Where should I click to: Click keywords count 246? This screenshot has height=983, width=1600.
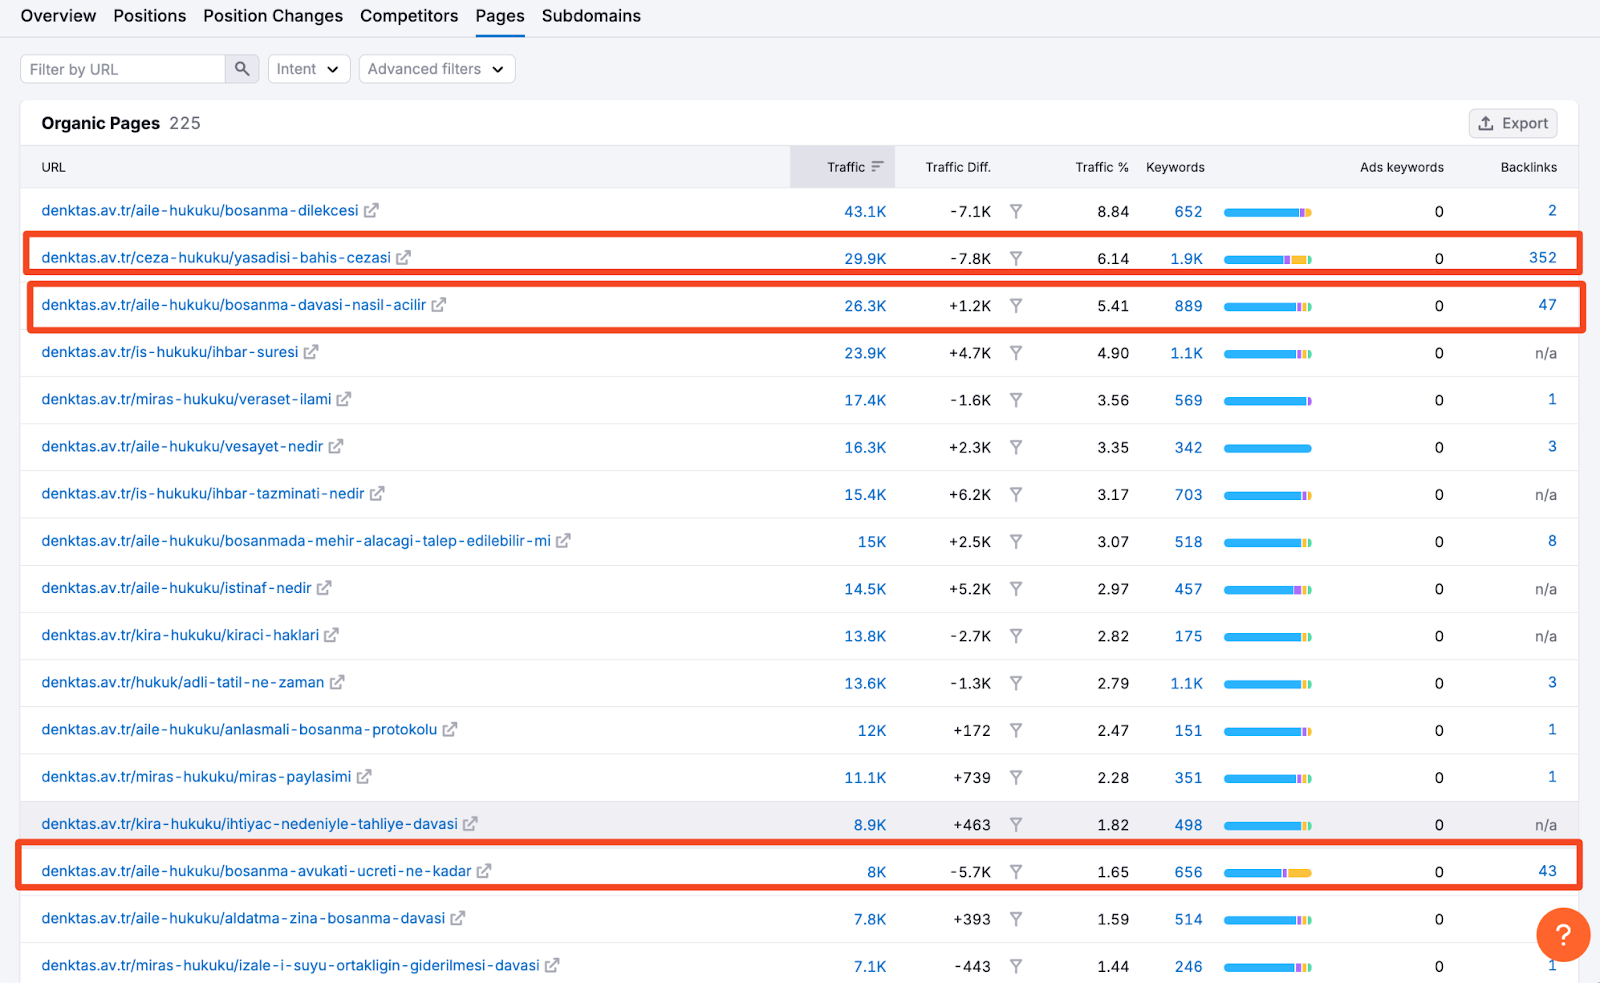[x=1188, y=966]
